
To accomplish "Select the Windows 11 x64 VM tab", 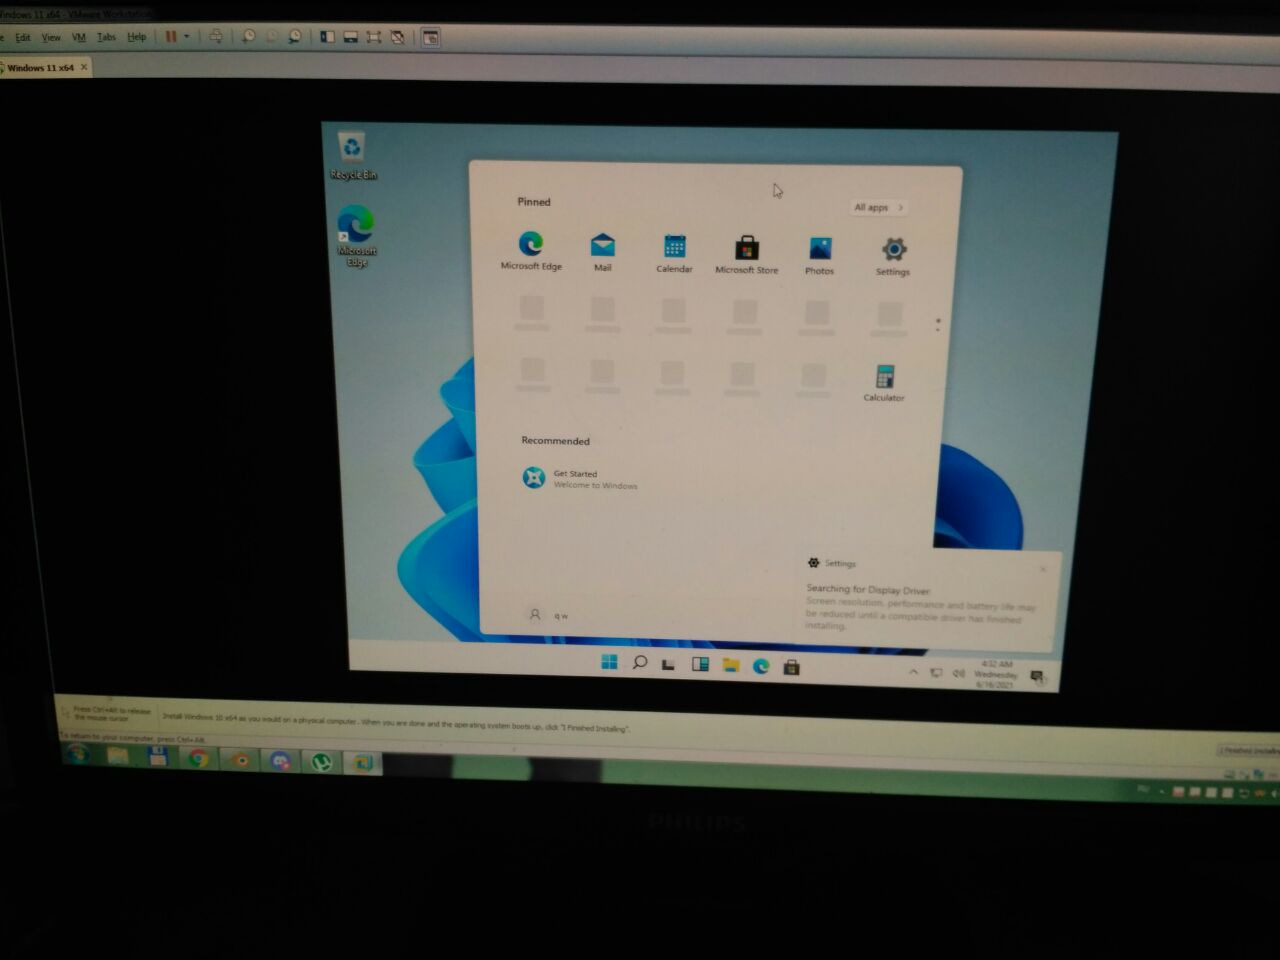I will pos(41,68).
